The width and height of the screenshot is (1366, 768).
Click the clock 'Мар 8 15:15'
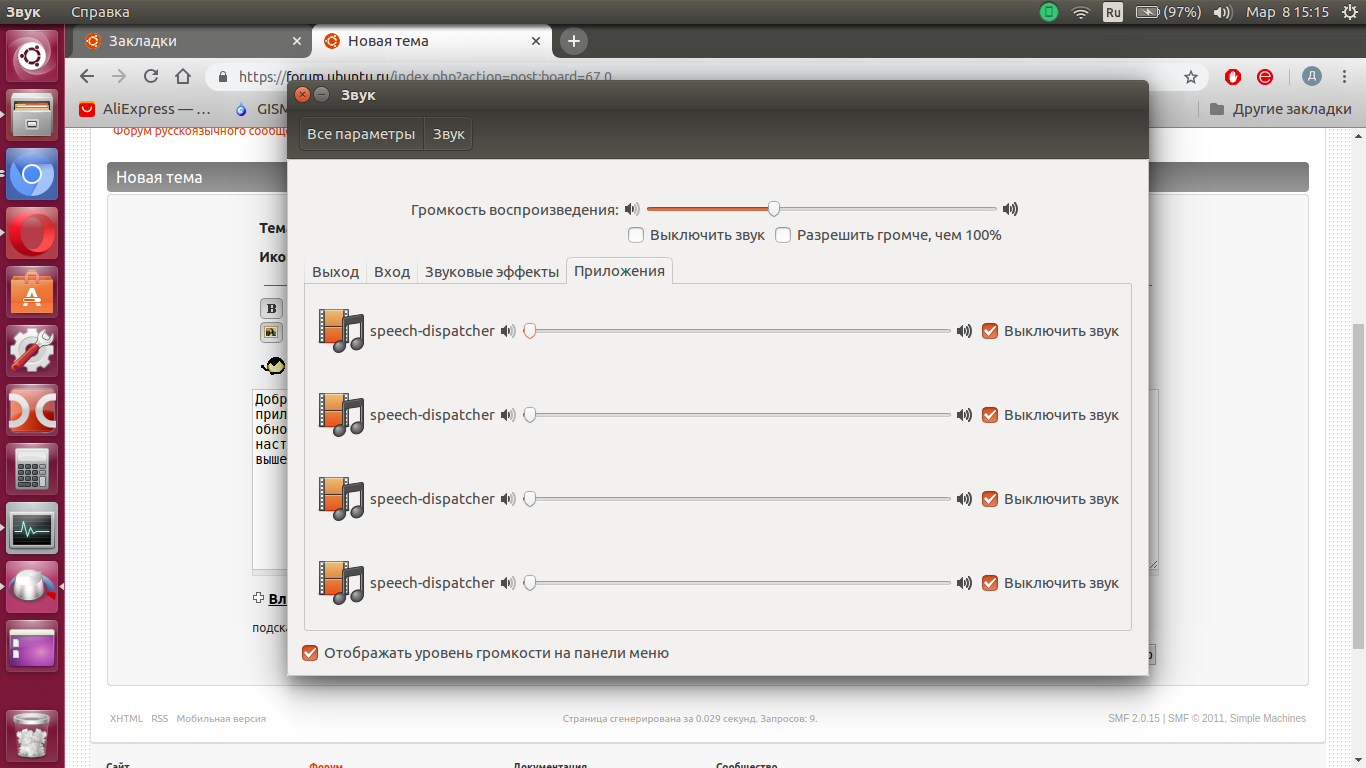point(1287,12)
